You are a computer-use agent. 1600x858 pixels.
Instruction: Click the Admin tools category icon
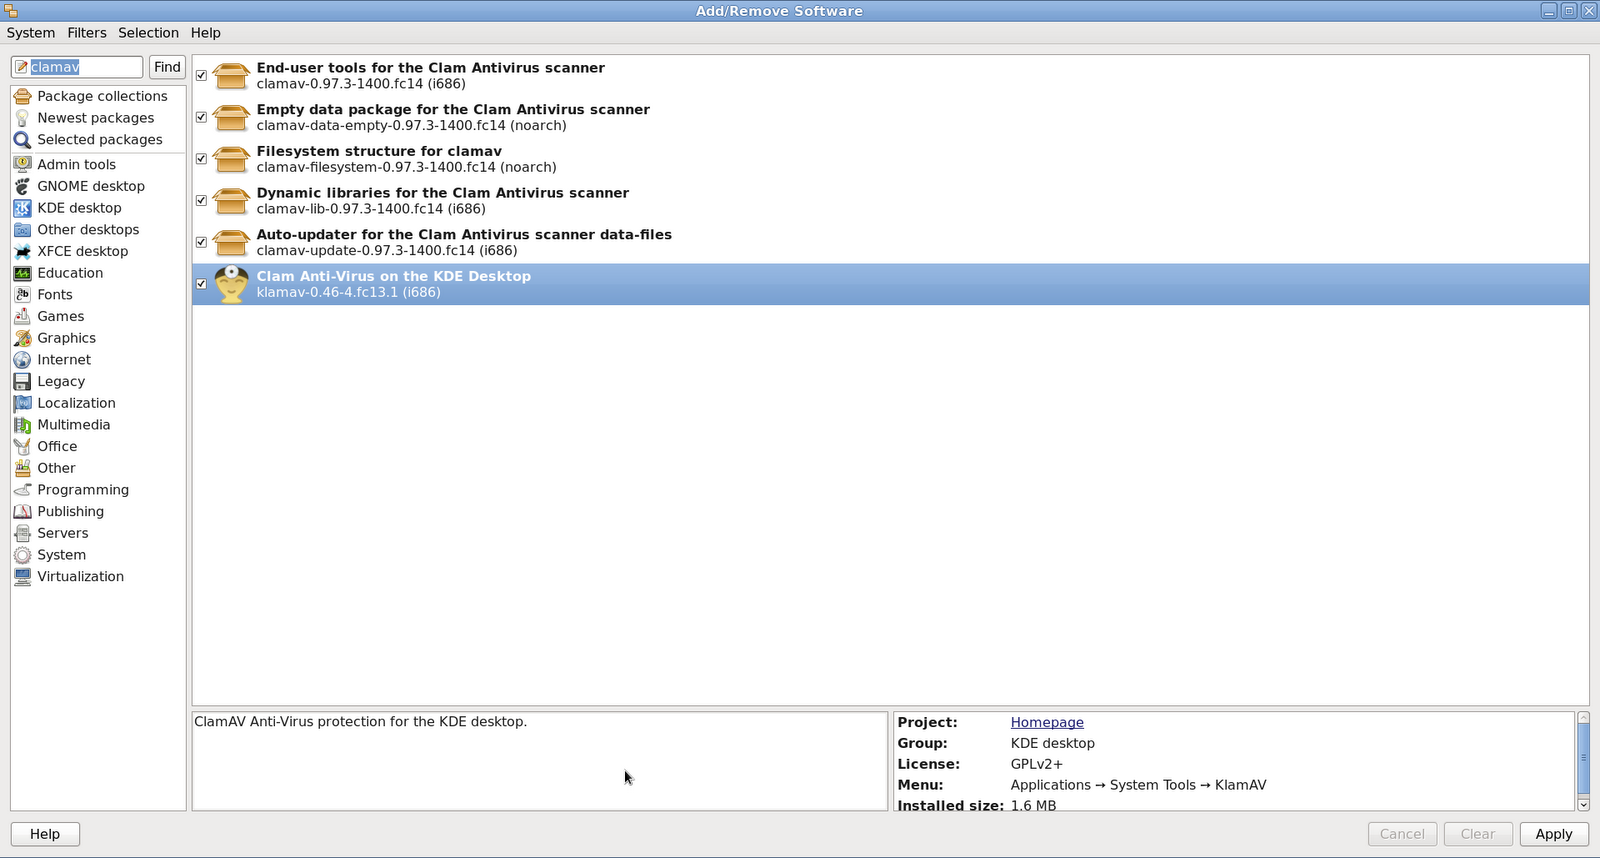(22, 164)
